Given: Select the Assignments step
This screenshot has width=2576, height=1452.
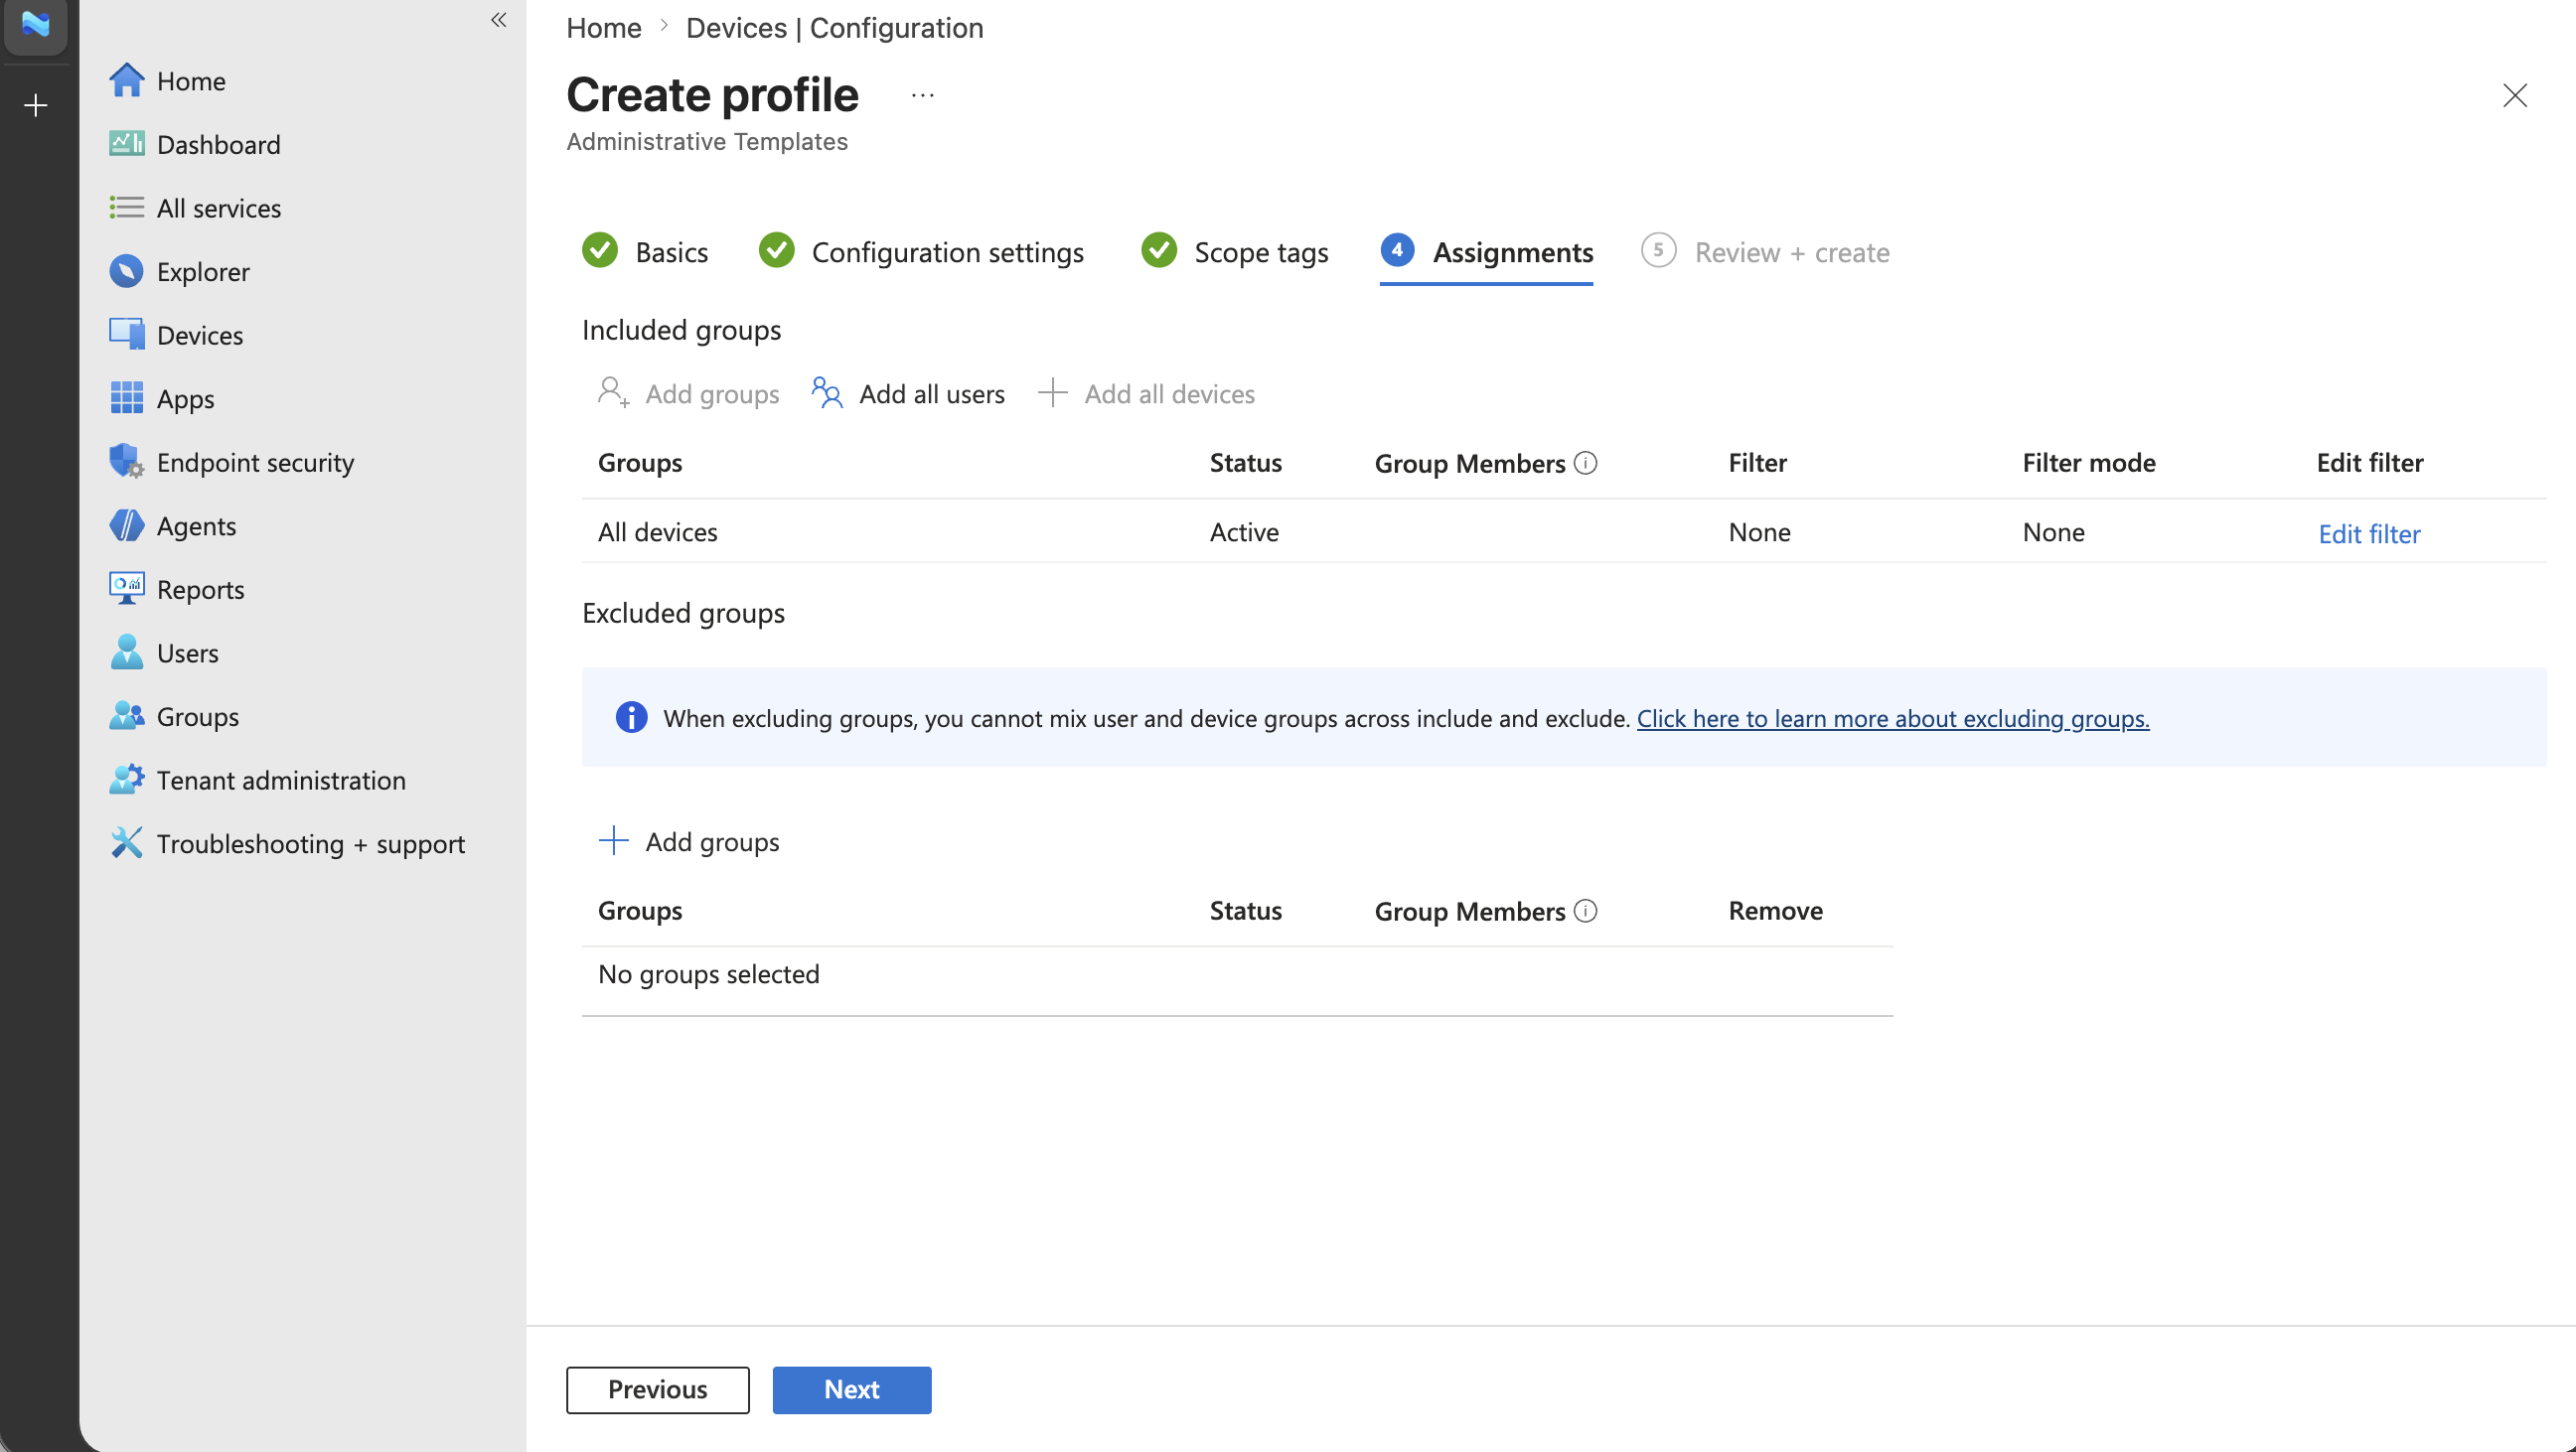Looking at the screenshot, I should [1486, 252].
